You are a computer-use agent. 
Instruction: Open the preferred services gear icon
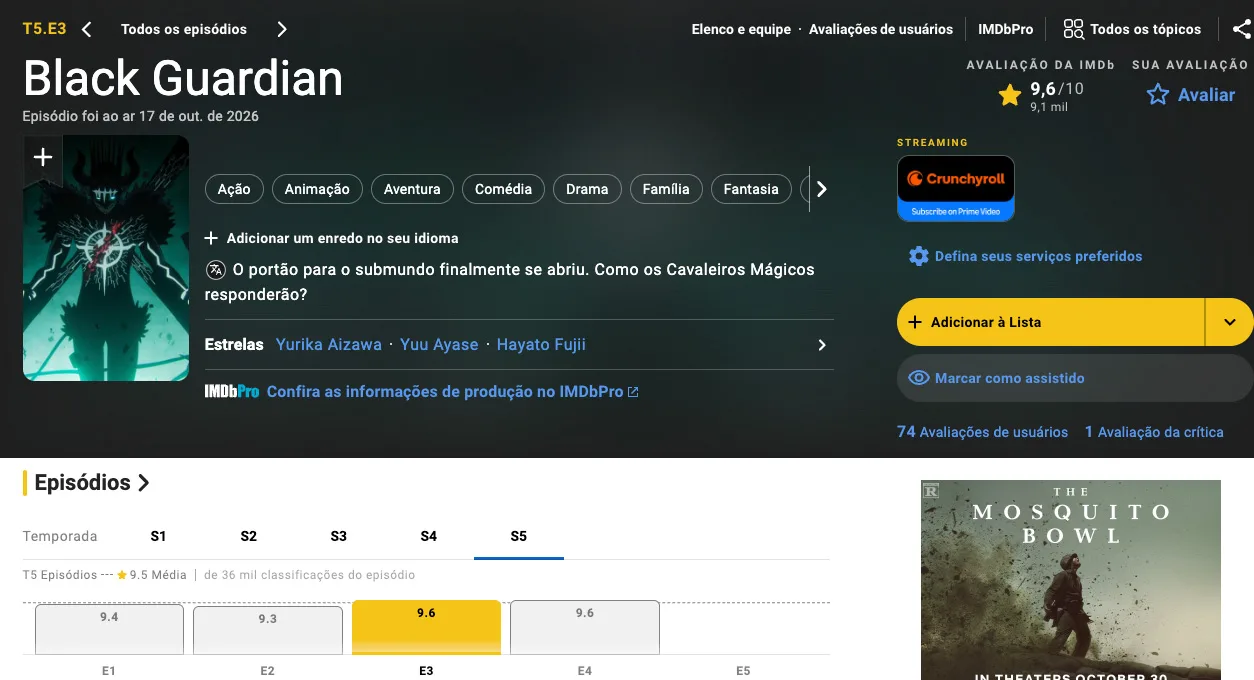click(919, 256)
